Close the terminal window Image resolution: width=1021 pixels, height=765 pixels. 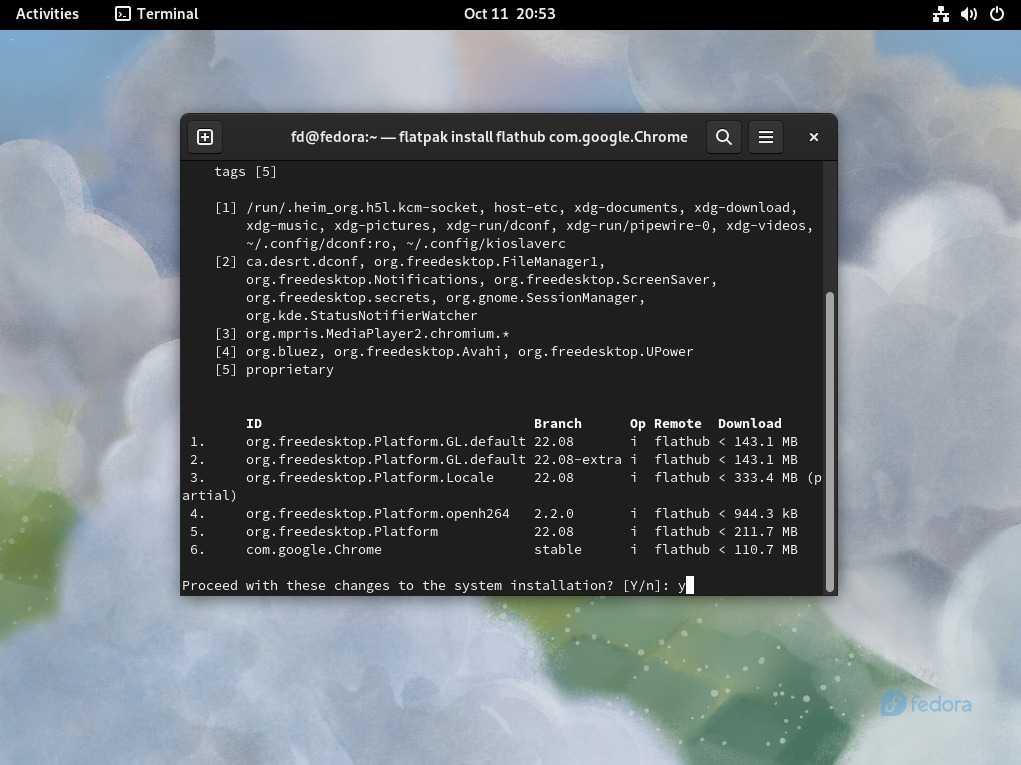click(813, 137)
